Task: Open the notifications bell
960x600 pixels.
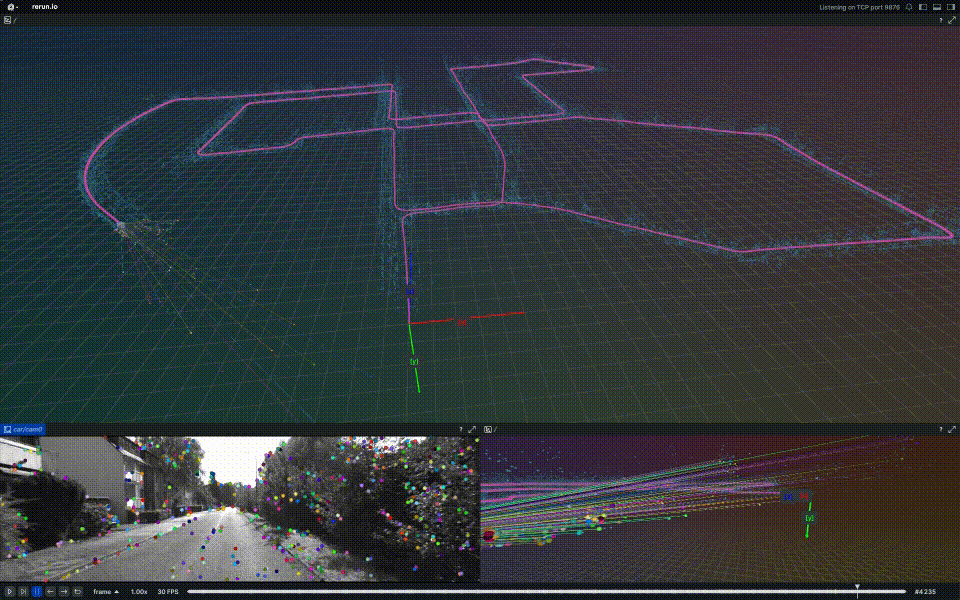Action: pyautogui.click(x=909, y=7)
